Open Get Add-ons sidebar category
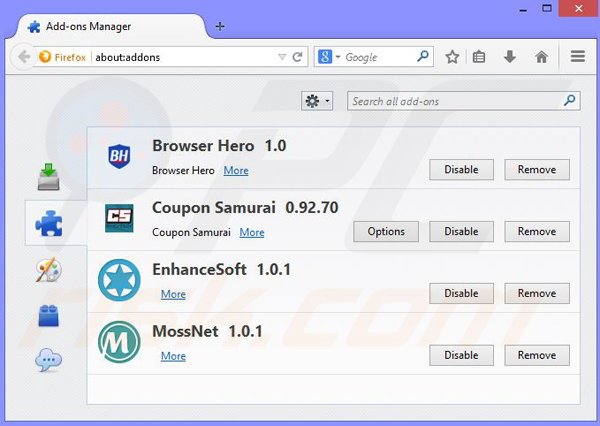The width and height of the screenshot is (600, 426). coord(49,176)
